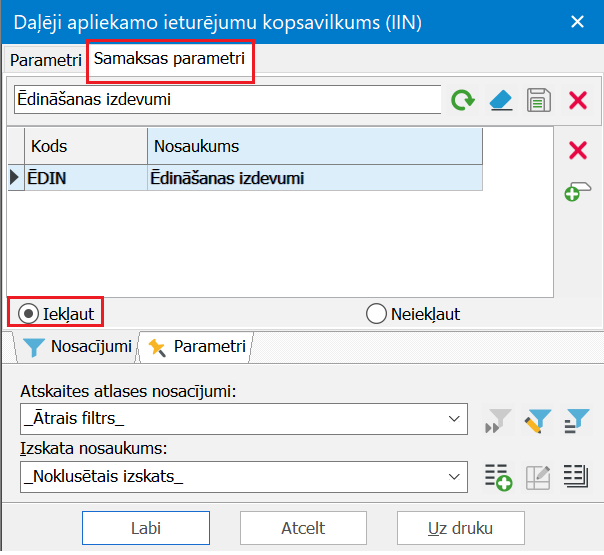Switch to the Samaksas parametri tab

[x=169, y=59]
